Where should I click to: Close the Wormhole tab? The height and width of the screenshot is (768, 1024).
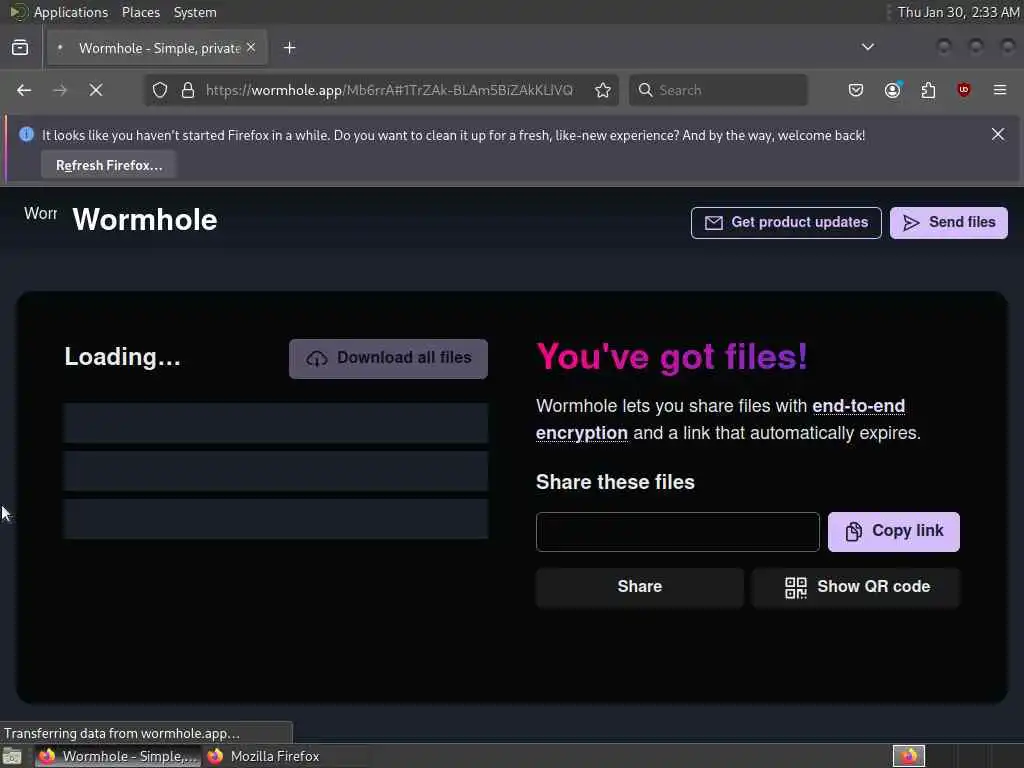point(251,48)
